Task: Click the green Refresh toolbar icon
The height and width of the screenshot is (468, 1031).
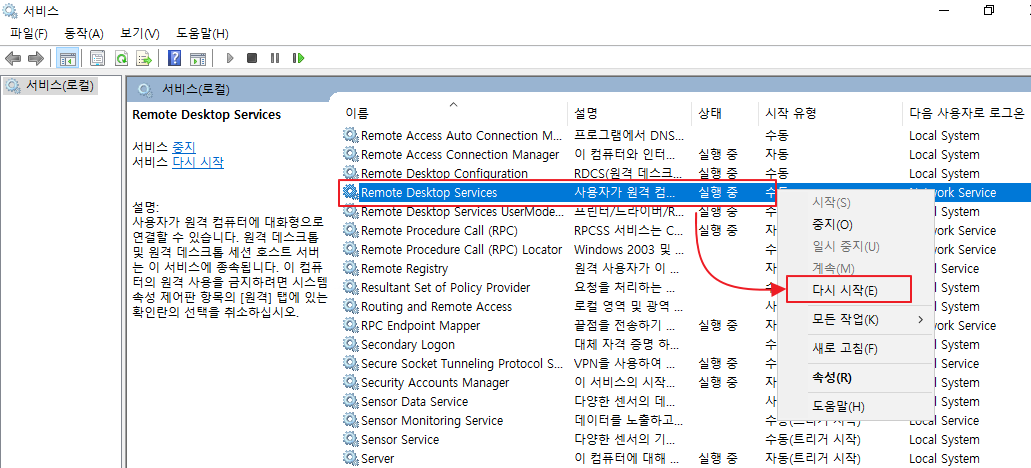Action: (121, 58)
